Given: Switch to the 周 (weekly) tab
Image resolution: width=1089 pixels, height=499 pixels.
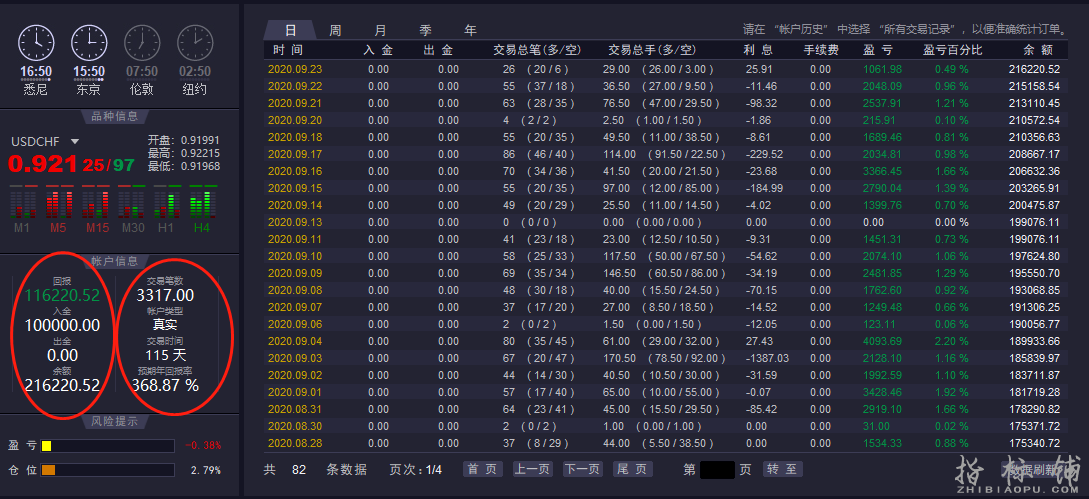Looking at the screenshot, I should pos(335,30).
